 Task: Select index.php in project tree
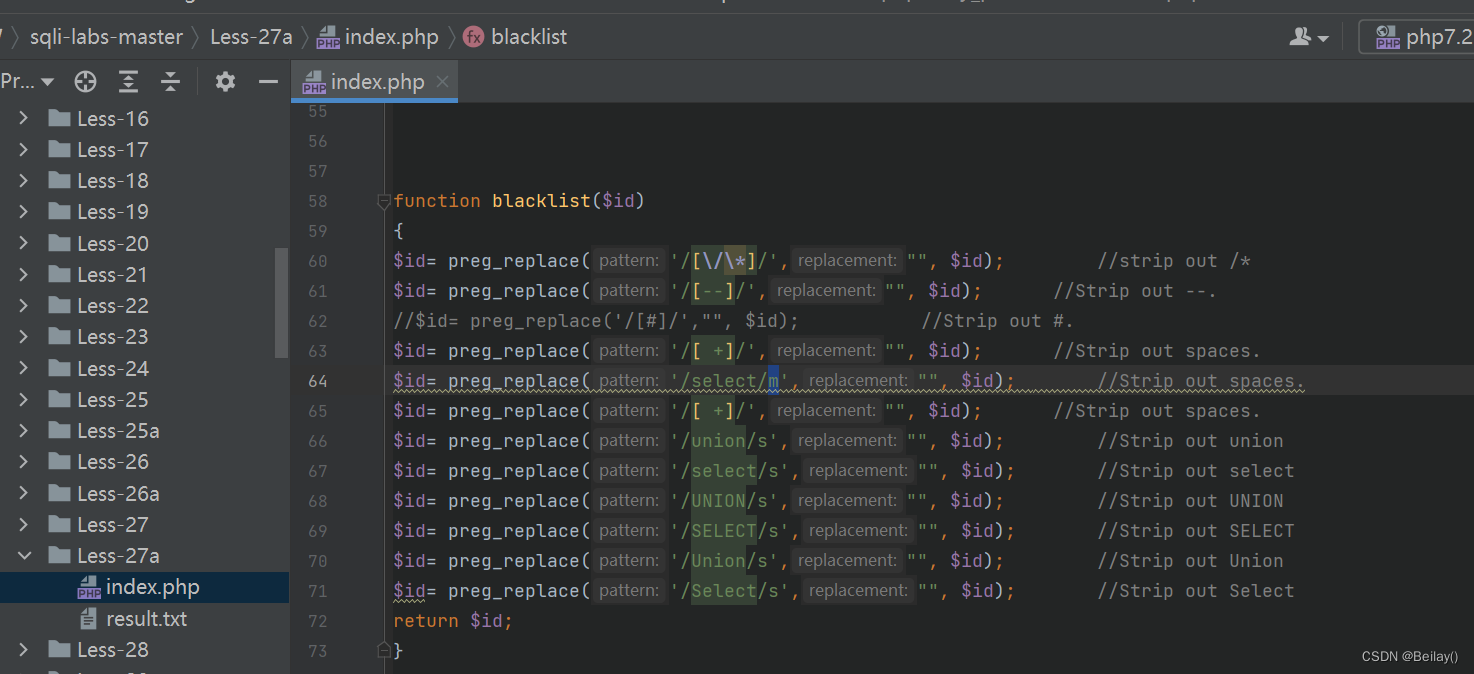[144, 587]
